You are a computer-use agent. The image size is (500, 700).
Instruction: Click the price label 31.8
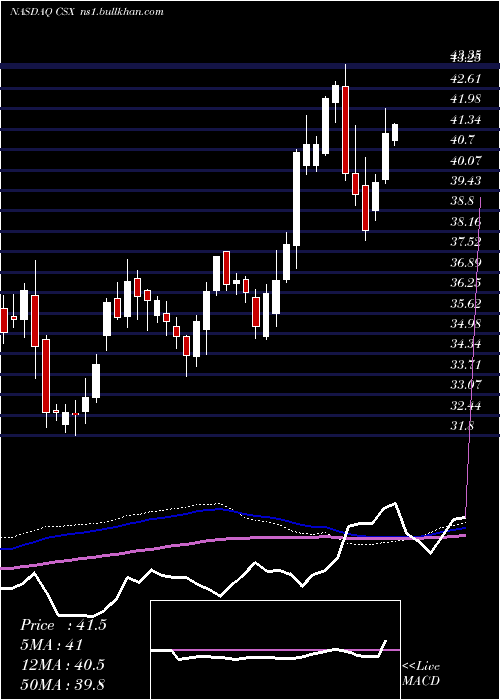pyautogui.click(x=462, y=426)
